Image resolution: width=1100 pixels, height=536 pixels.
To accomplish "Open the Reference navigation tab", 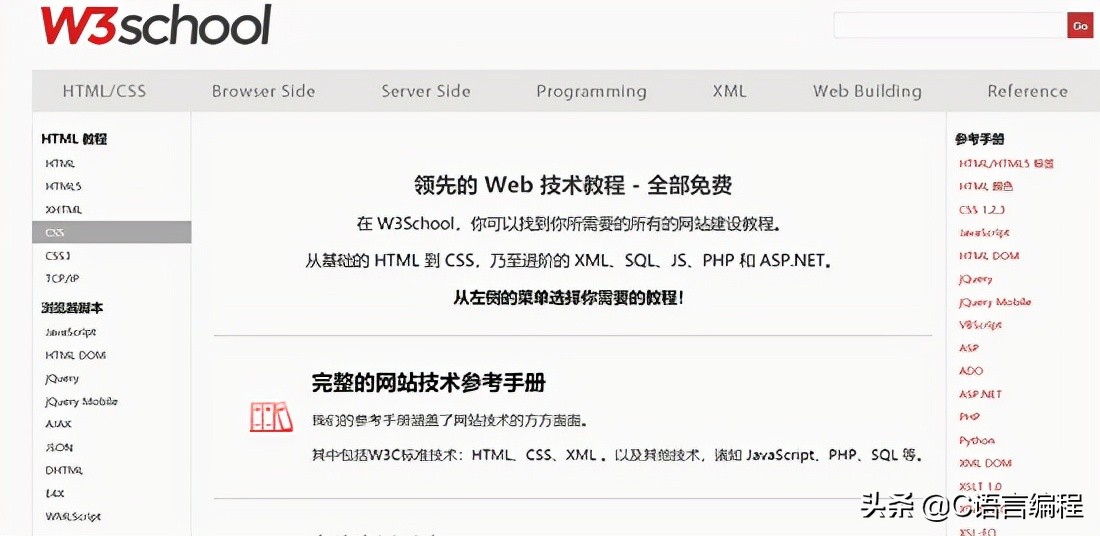I will [1027, 91].
